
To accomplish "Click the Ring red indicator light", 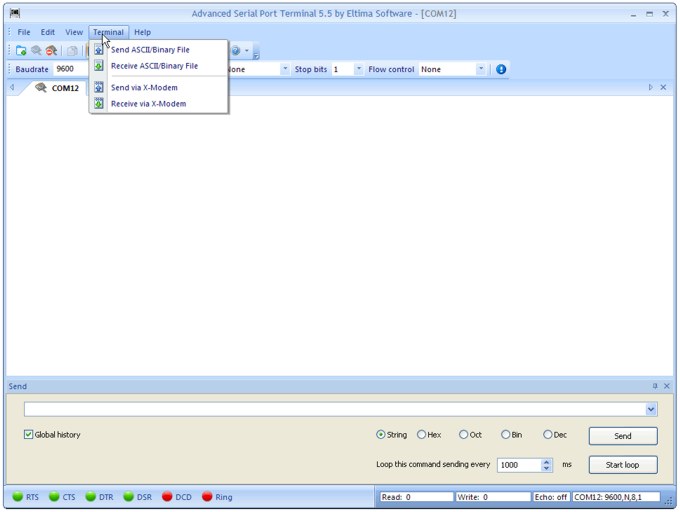I will click(207, 497).
